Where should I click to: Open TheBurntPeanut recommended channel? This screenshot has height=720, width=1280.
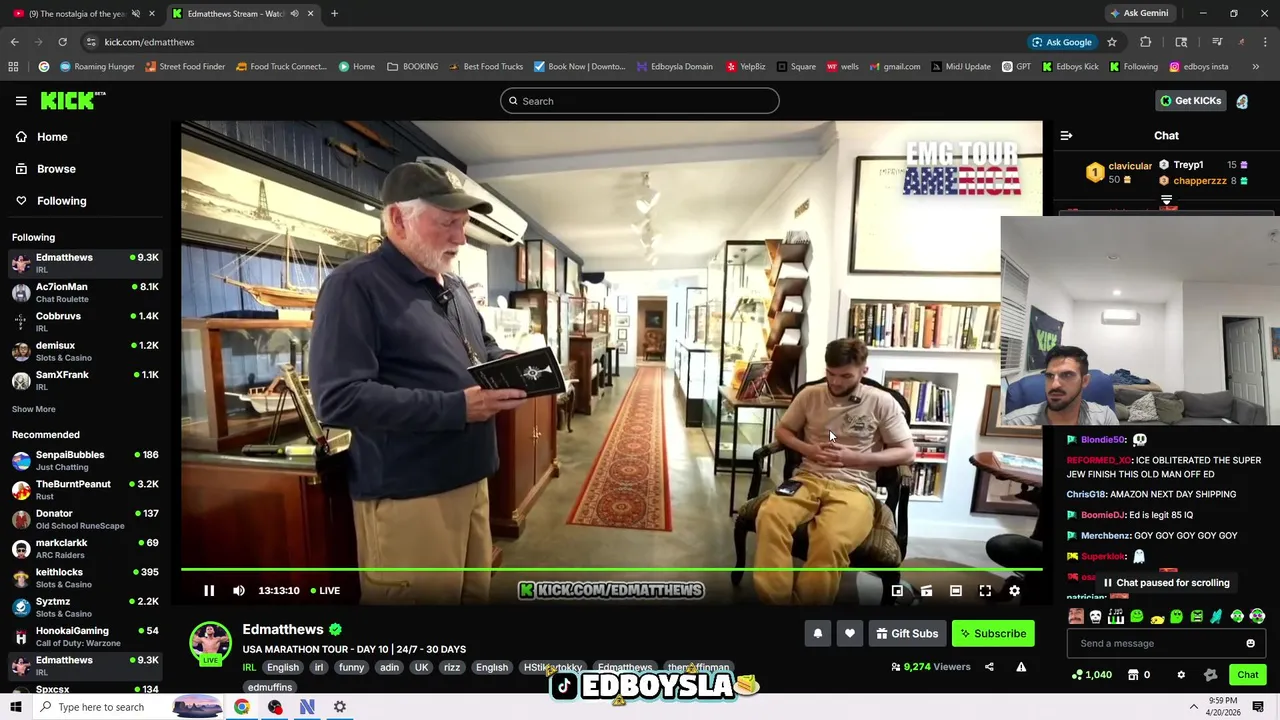pyautogui.click(x=85, y=489)
